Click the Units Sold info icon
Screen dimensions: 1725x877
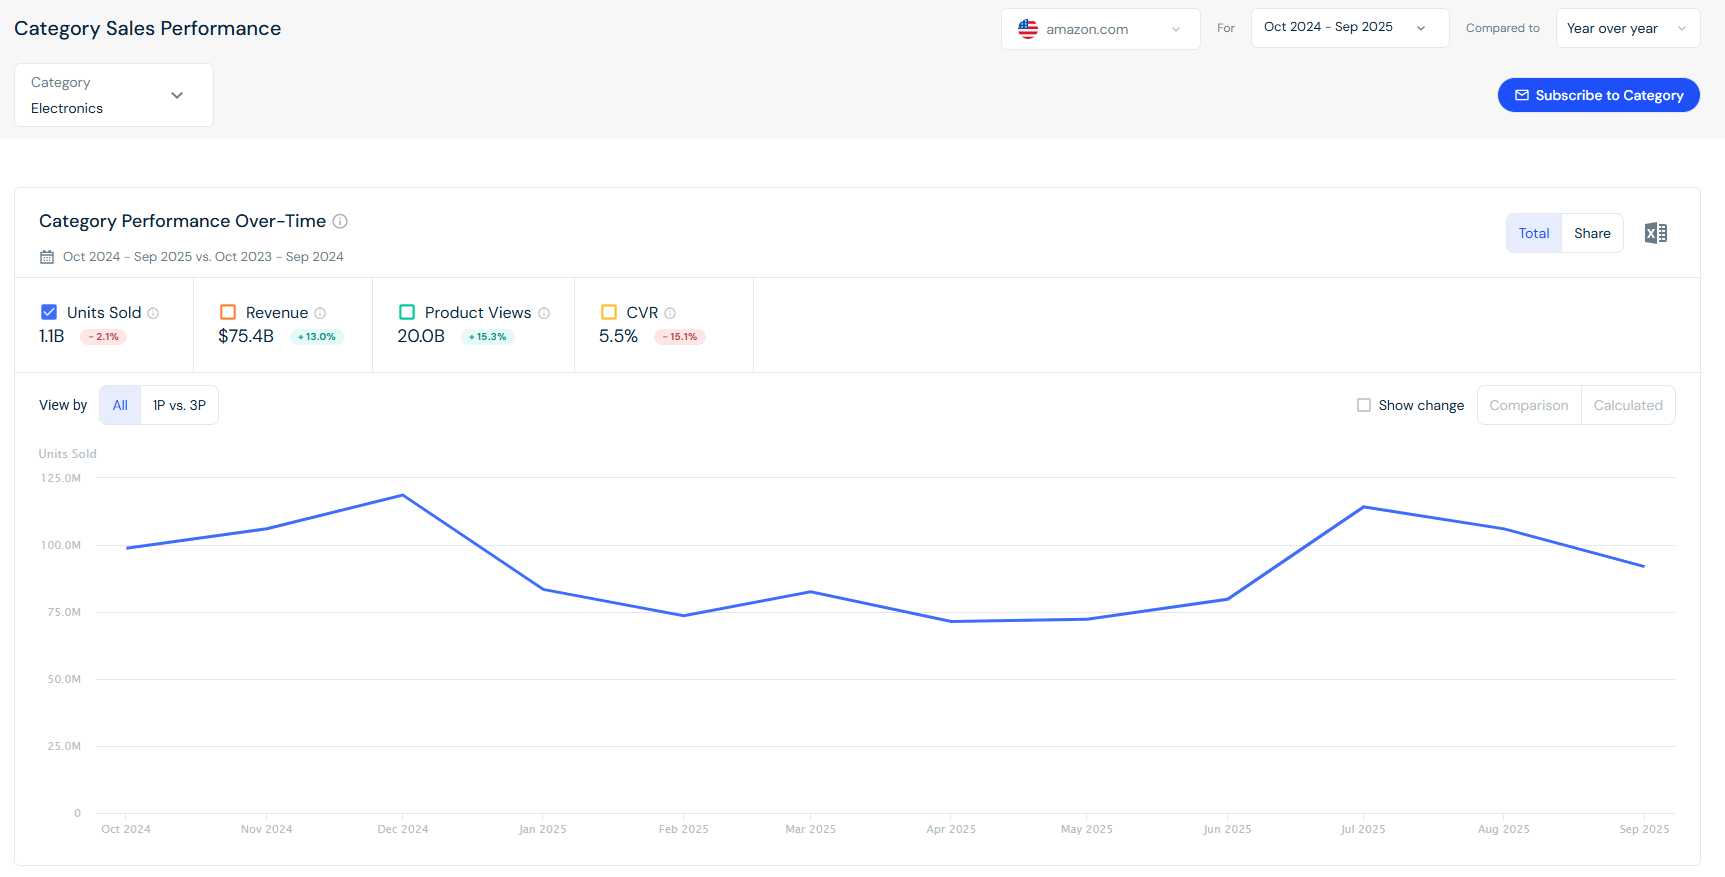click(x=153, y=313)
